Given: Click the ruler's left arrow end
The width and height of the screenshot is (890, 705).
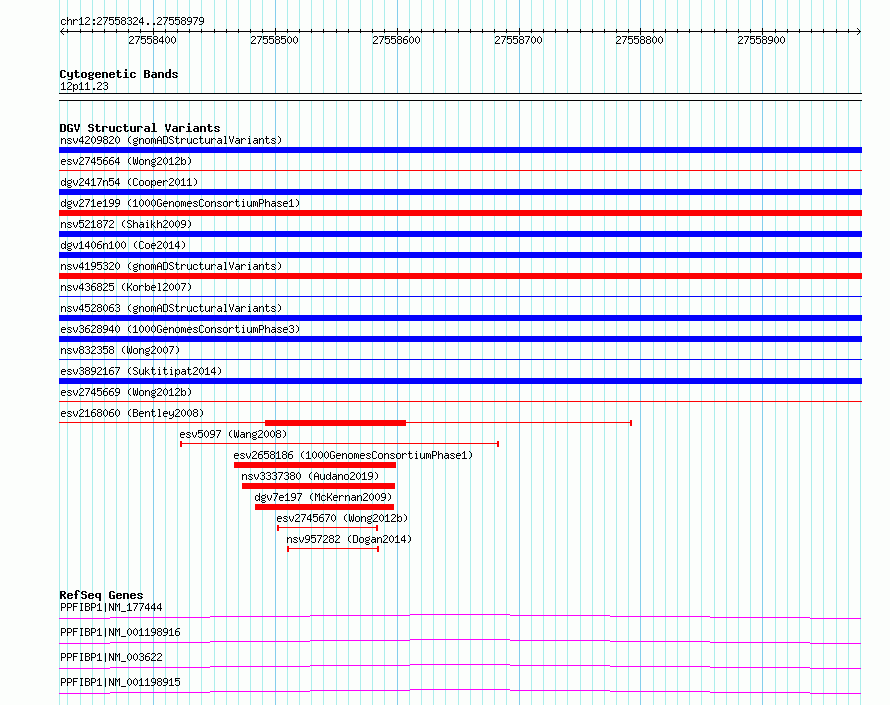Looking at the screenshot, I should pos(62,32).
